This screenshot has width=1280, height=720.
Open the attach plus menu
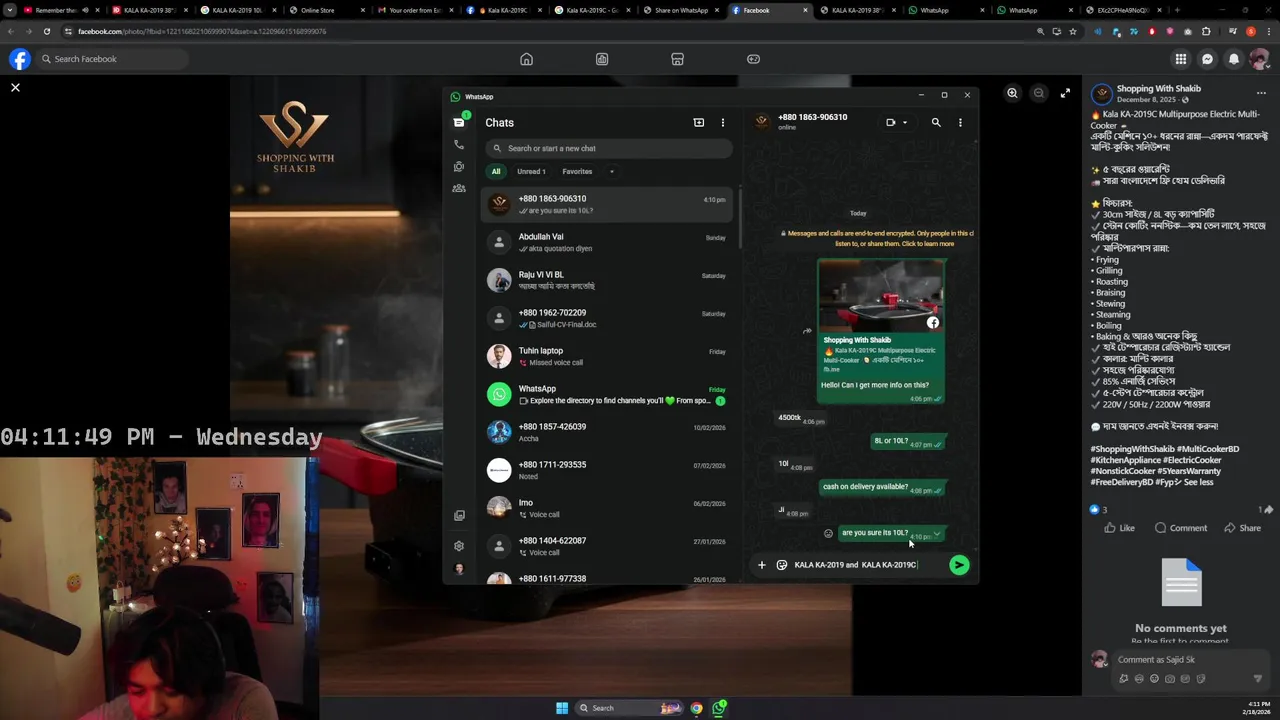(x=761, y=565)
